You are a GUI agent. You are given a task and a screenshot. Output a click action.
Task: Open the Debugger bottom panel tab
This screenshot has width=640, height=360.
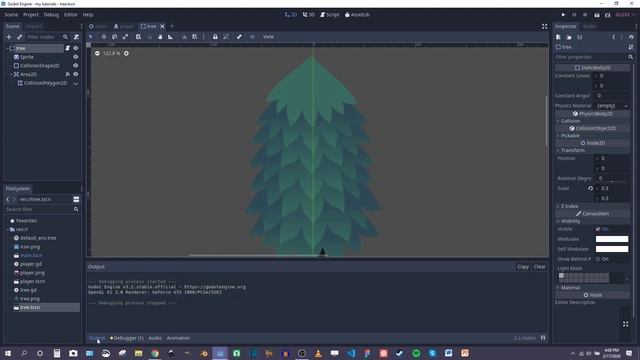[x=127, y=338]
